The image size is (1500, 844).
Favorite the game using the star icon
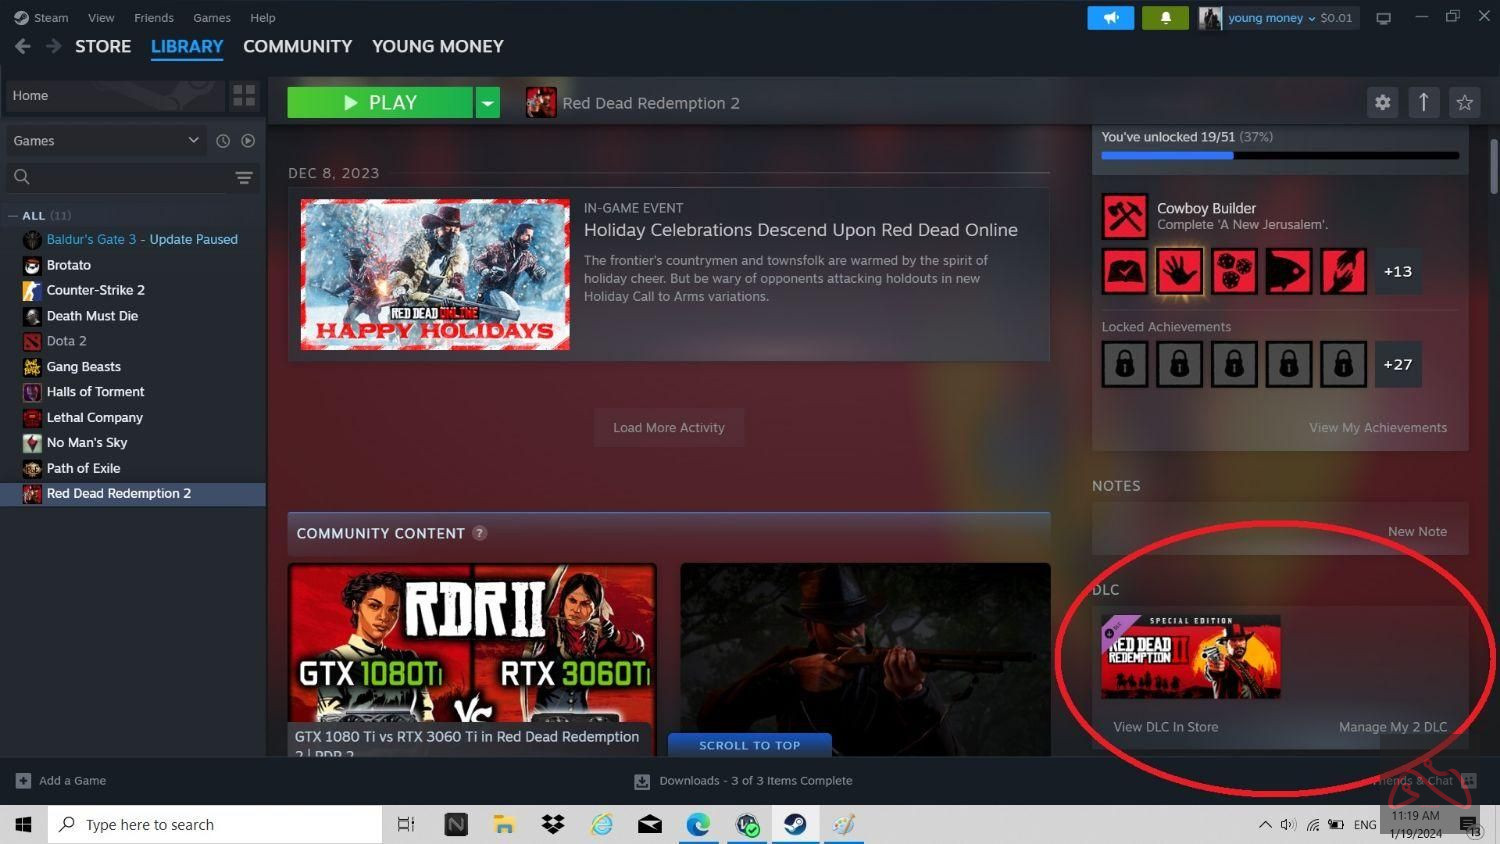point(1464,102)
